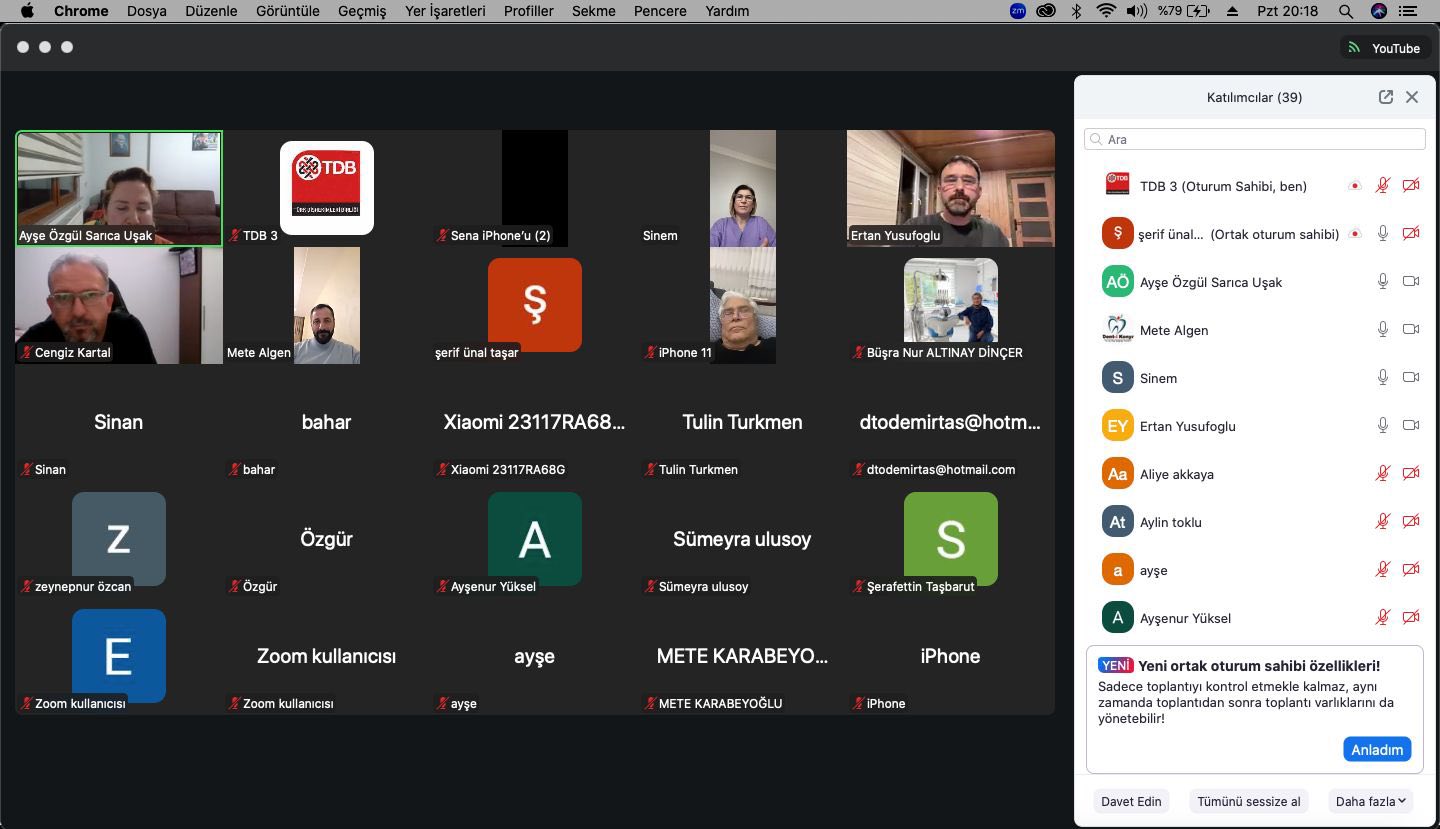This screenshot has height=829, width=1440.
Task: Open macOS Spotlight search icon
Action: (1346, 11)
